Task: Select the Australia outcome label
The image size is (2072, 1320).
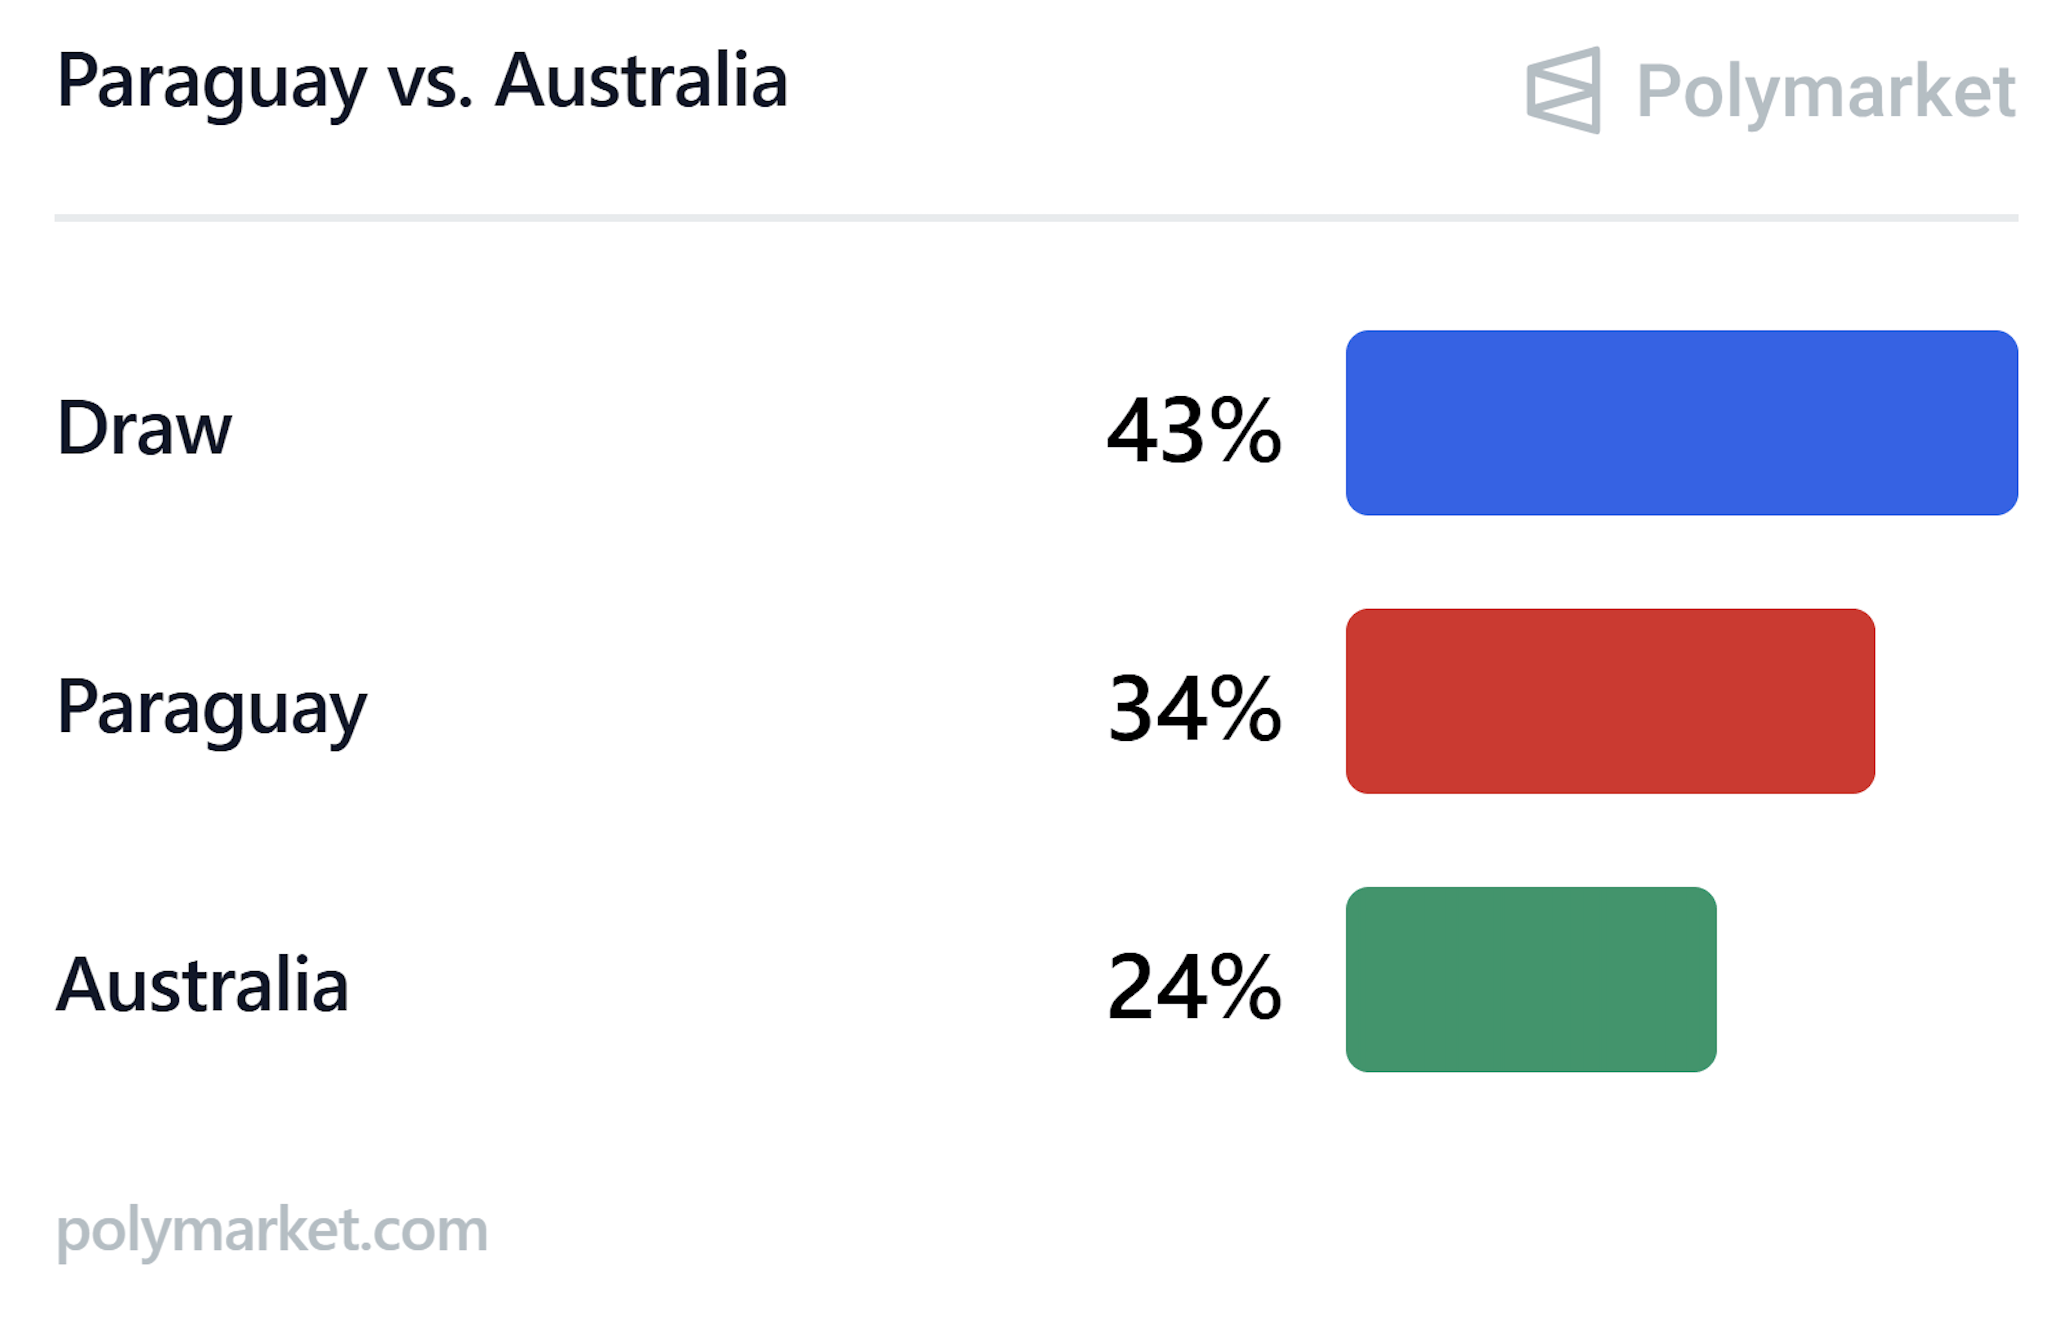Action: click(x=202, y=985)
